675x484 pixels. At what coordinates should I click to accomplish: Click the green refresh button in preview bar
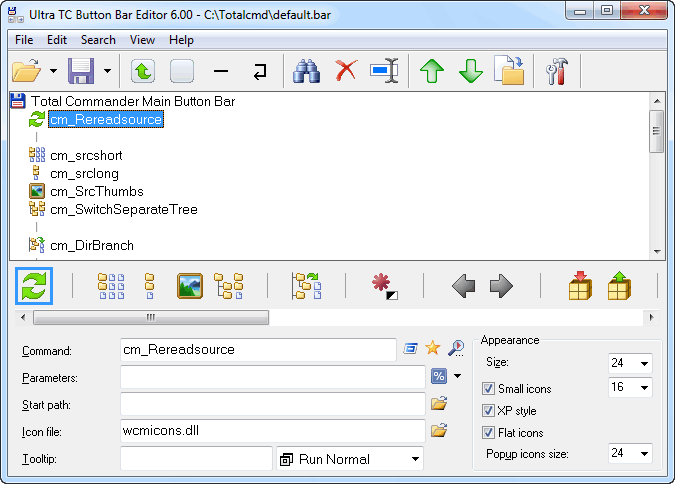coord(34,286)
